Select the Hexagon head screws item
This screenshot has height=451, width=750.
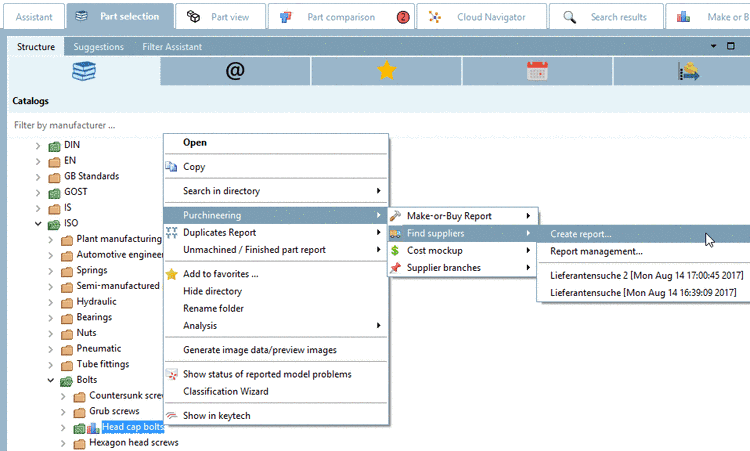134,443
